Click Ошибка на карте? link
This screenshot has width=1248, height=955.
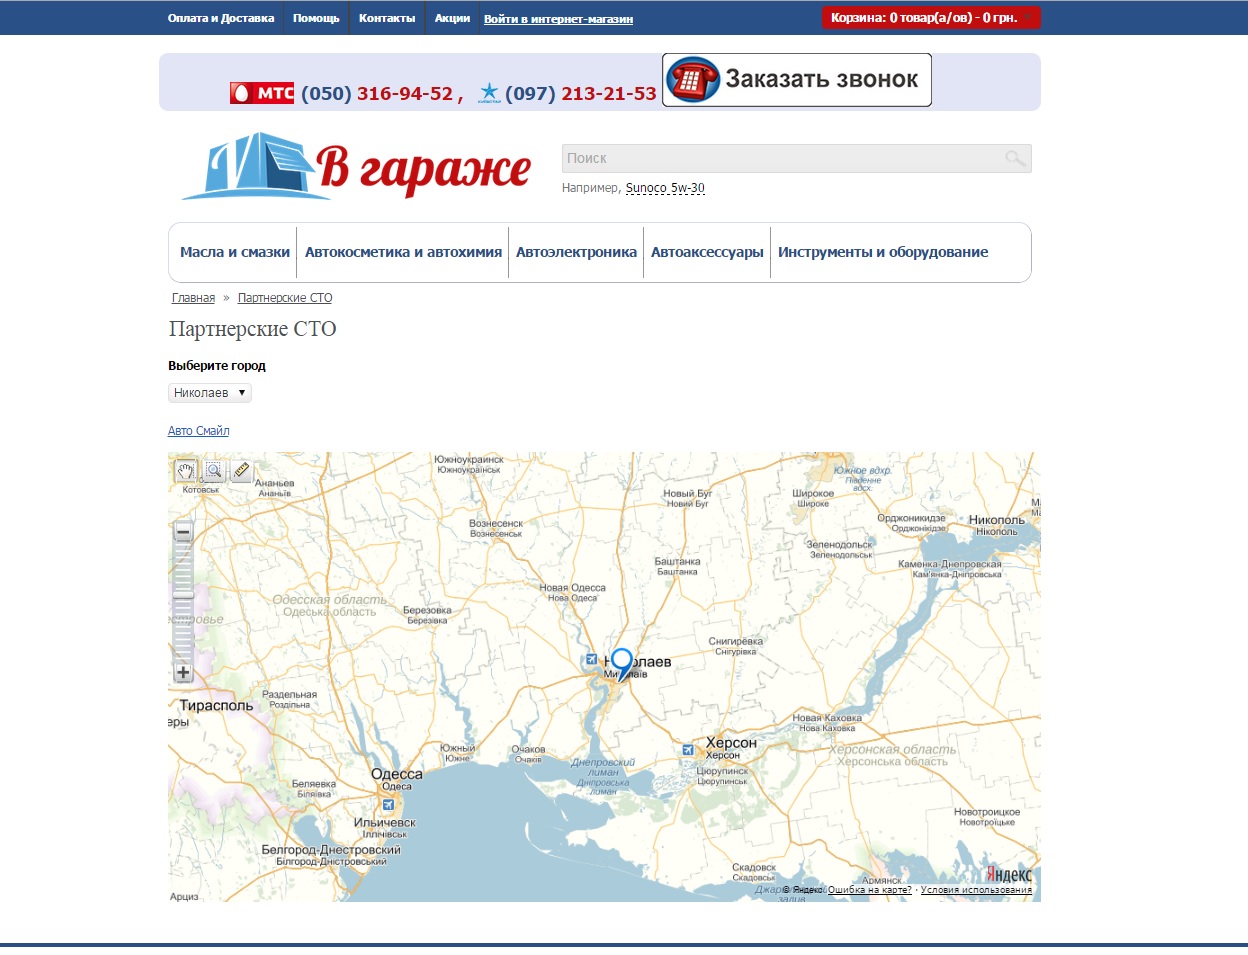[870, 890]
